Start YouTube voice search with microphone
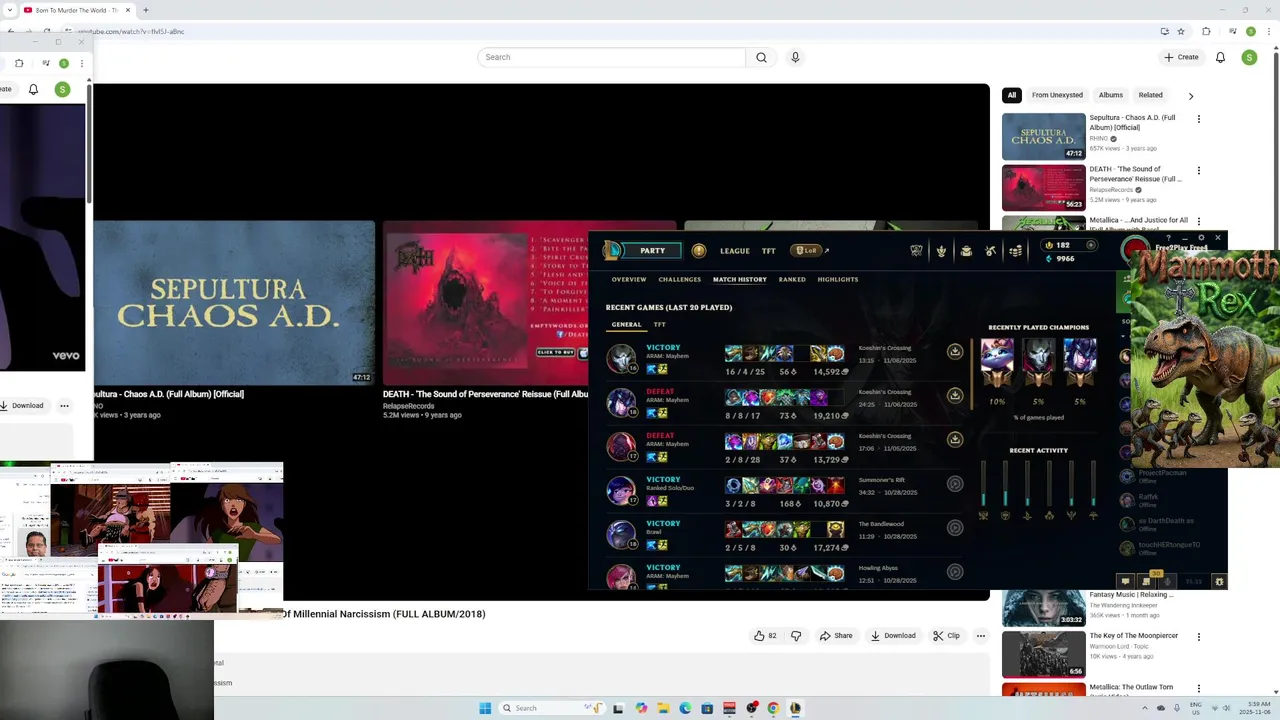Image resolution: width=1280 pixels, height=720 pixels. click(795, 57)
